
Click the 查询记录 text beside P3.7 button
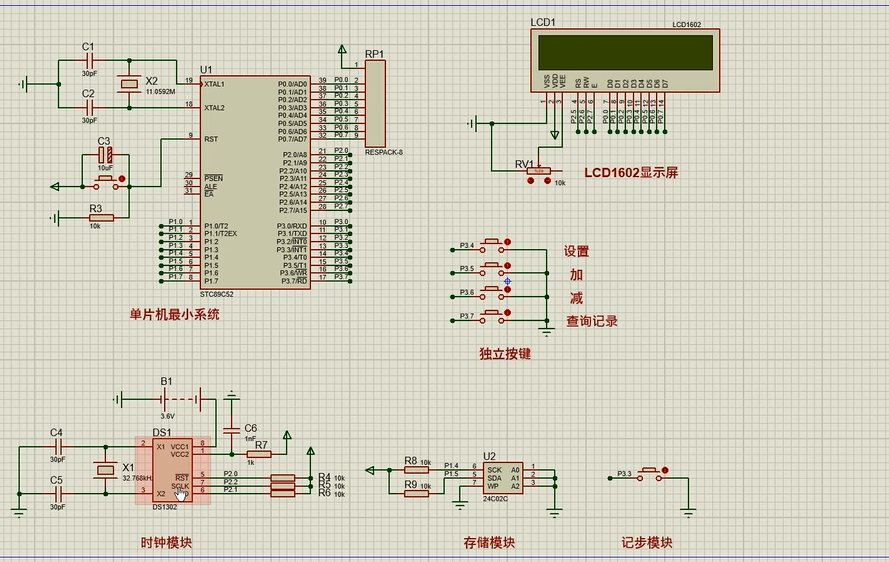coord(592,321)
